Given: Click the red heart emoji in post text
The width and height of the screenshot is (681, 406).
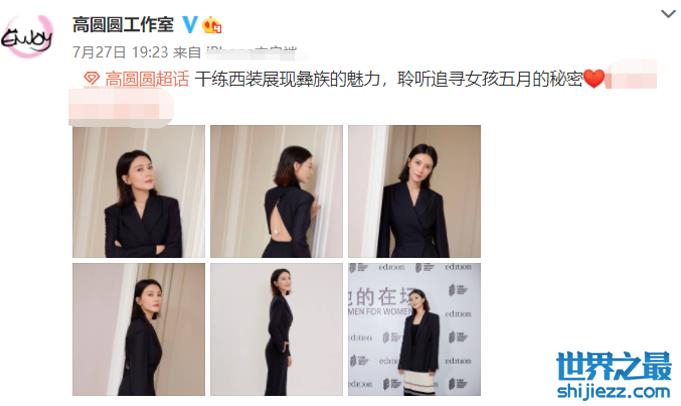Looking at the screenshot, I should coord(594,79).
